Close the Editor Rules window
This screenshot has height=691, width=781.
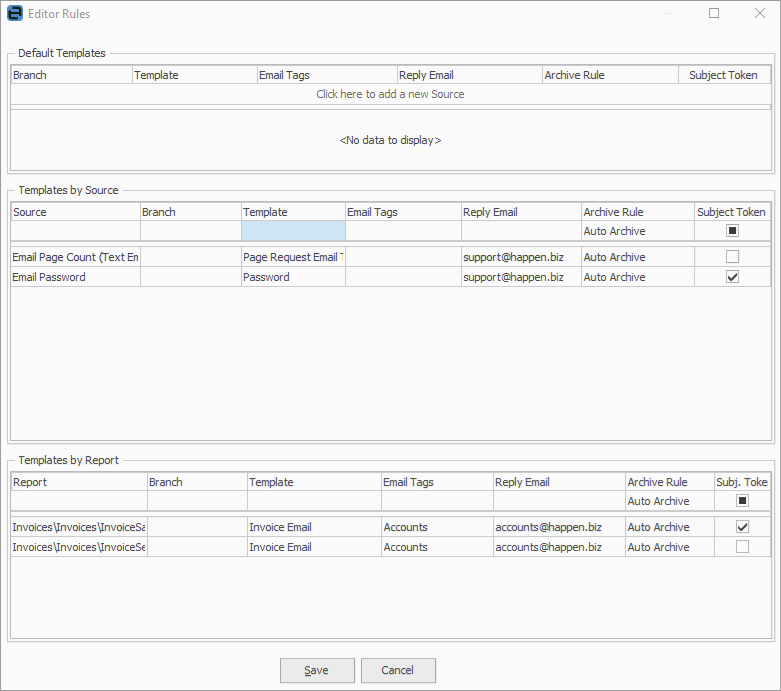(x=759, y=14)
